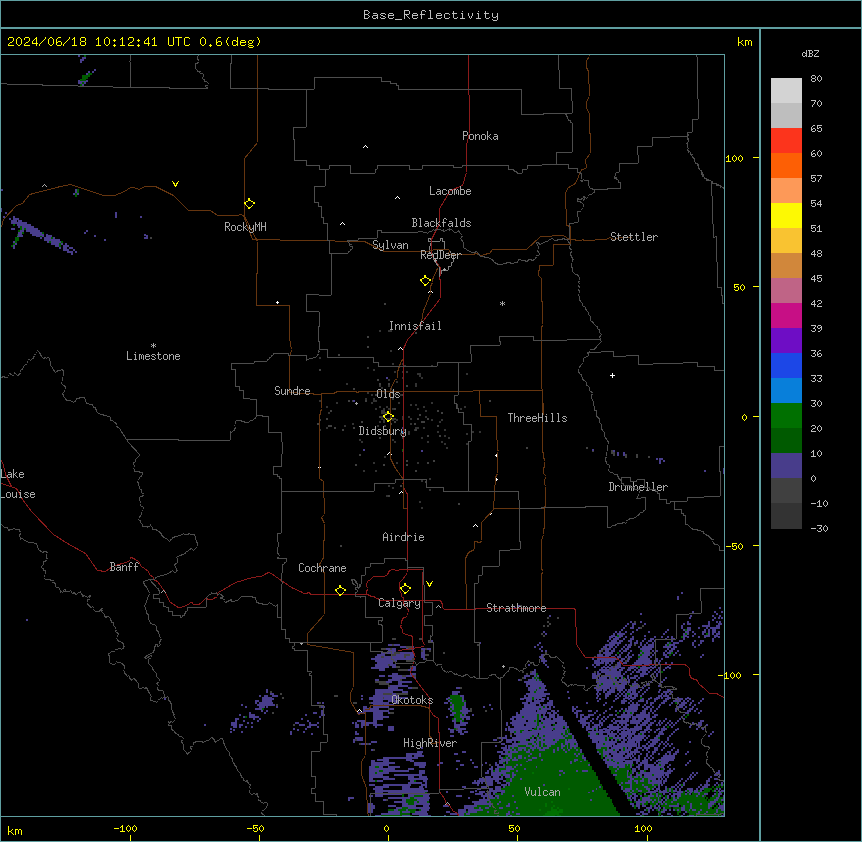
Task: Click the Sylvan label
Action: [x=390, y=245]
